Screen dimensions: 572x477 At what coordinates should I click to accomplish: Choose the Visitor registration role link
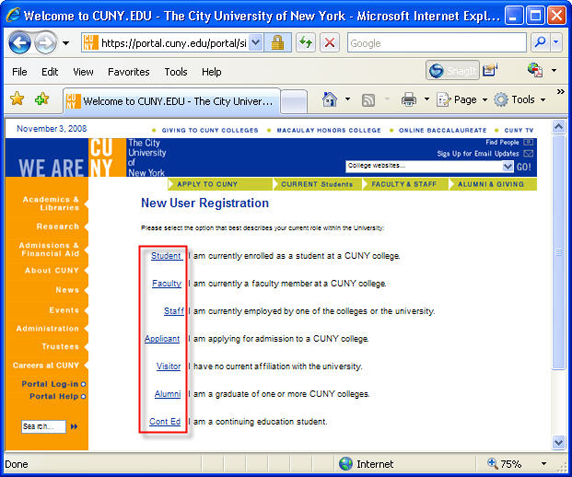(x=169, y=366)
